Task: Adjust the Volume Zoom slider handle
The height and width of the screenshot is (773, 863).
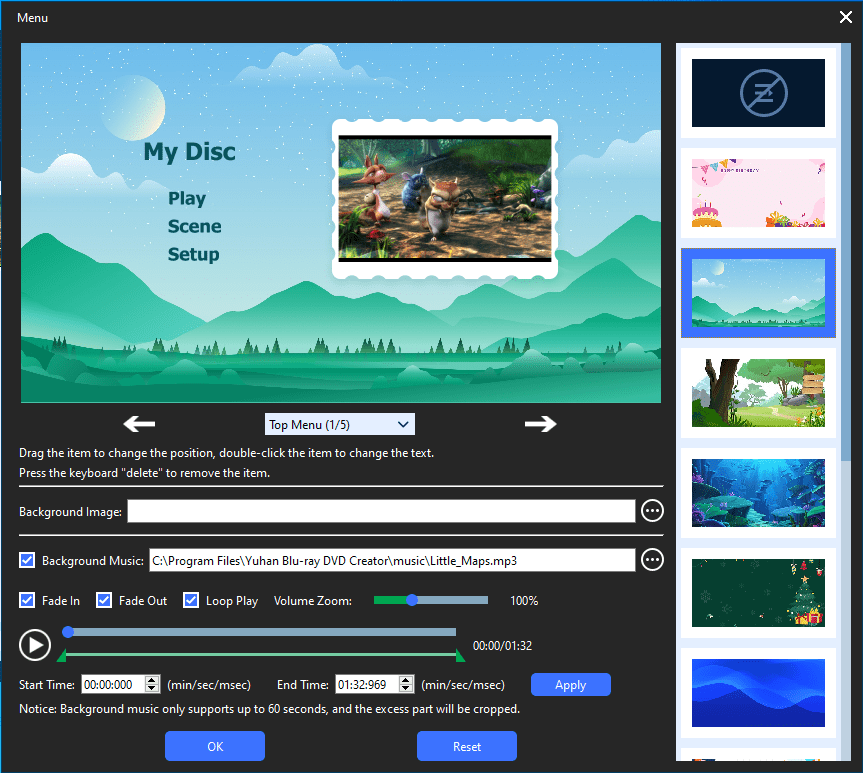Action: [x=412, y=600]
